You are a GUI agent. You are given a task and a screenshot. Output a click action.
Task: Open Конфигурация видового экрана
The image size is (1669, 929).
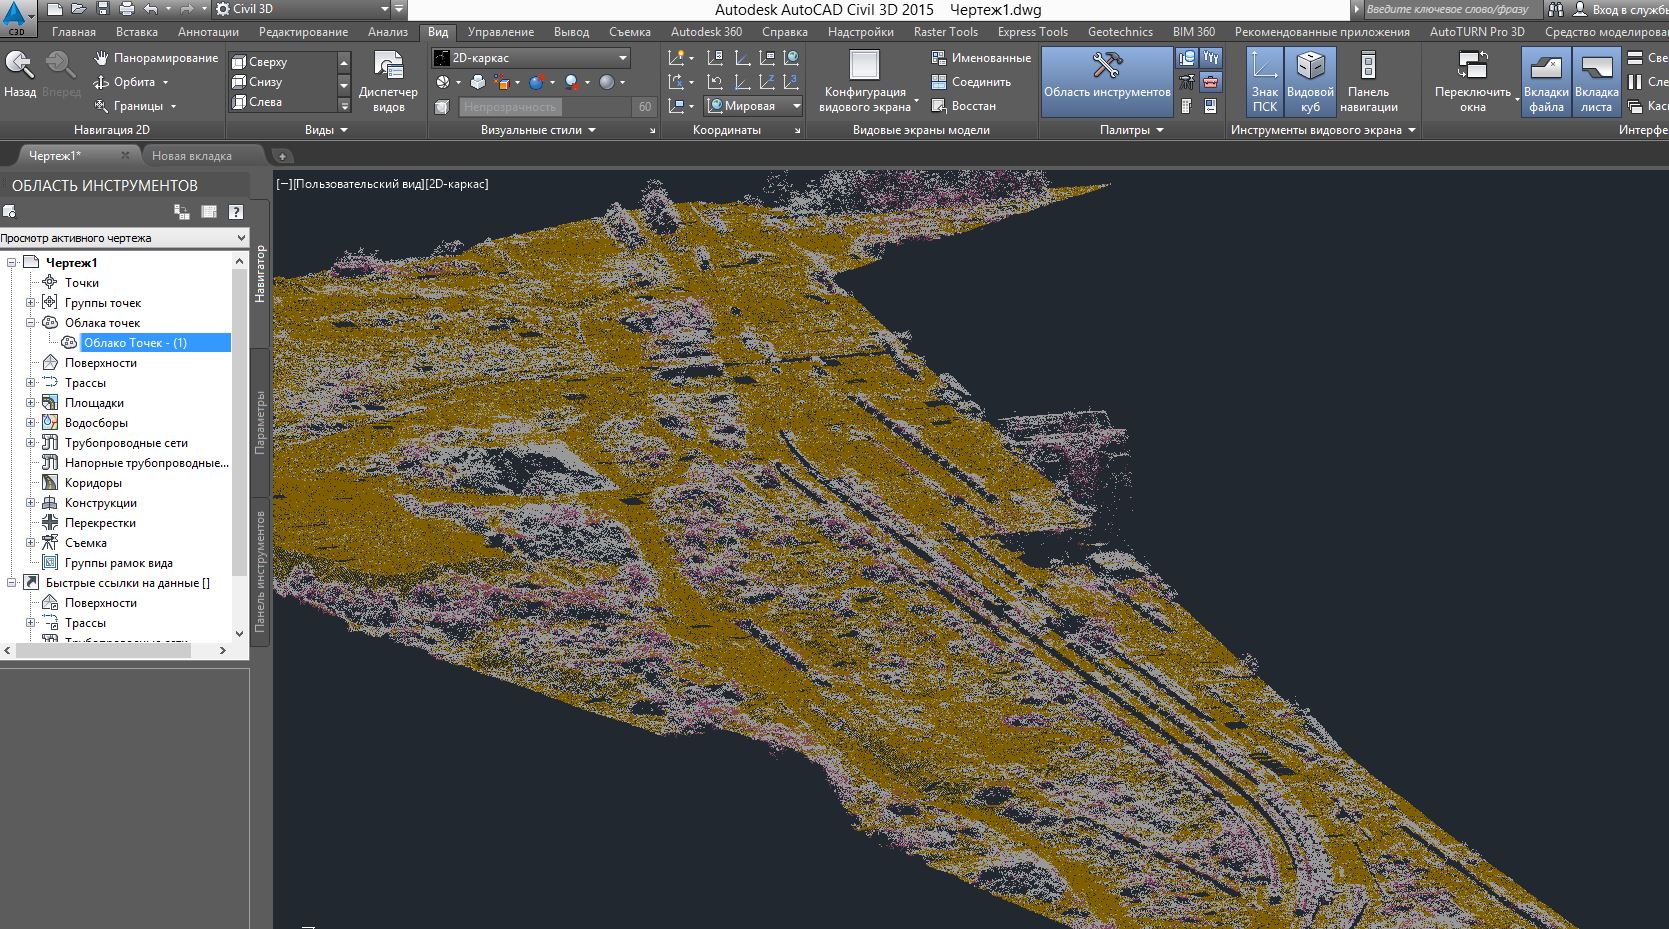coord(866,82)
